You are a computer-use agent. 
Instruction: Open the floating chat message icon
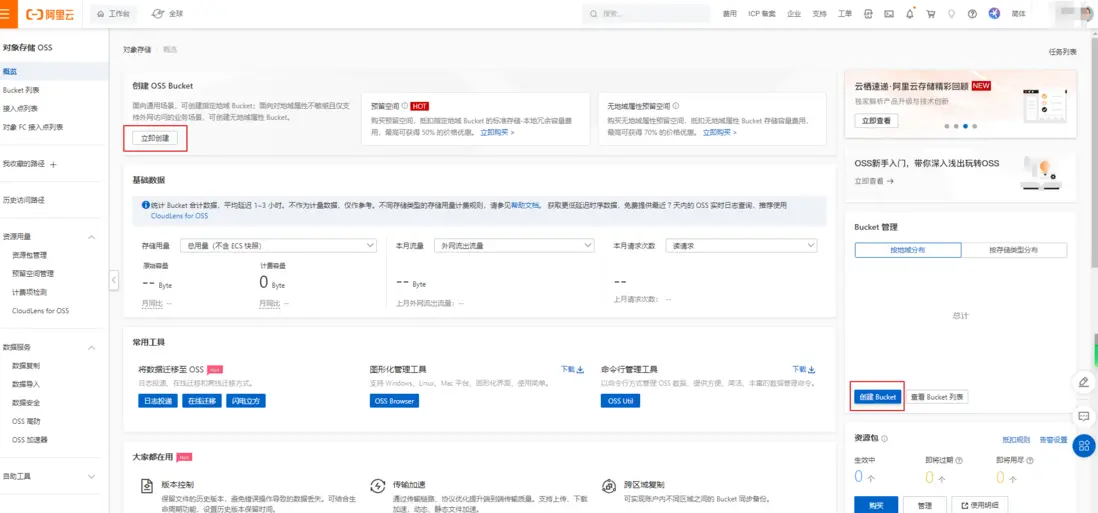[x=1084, y=416]
